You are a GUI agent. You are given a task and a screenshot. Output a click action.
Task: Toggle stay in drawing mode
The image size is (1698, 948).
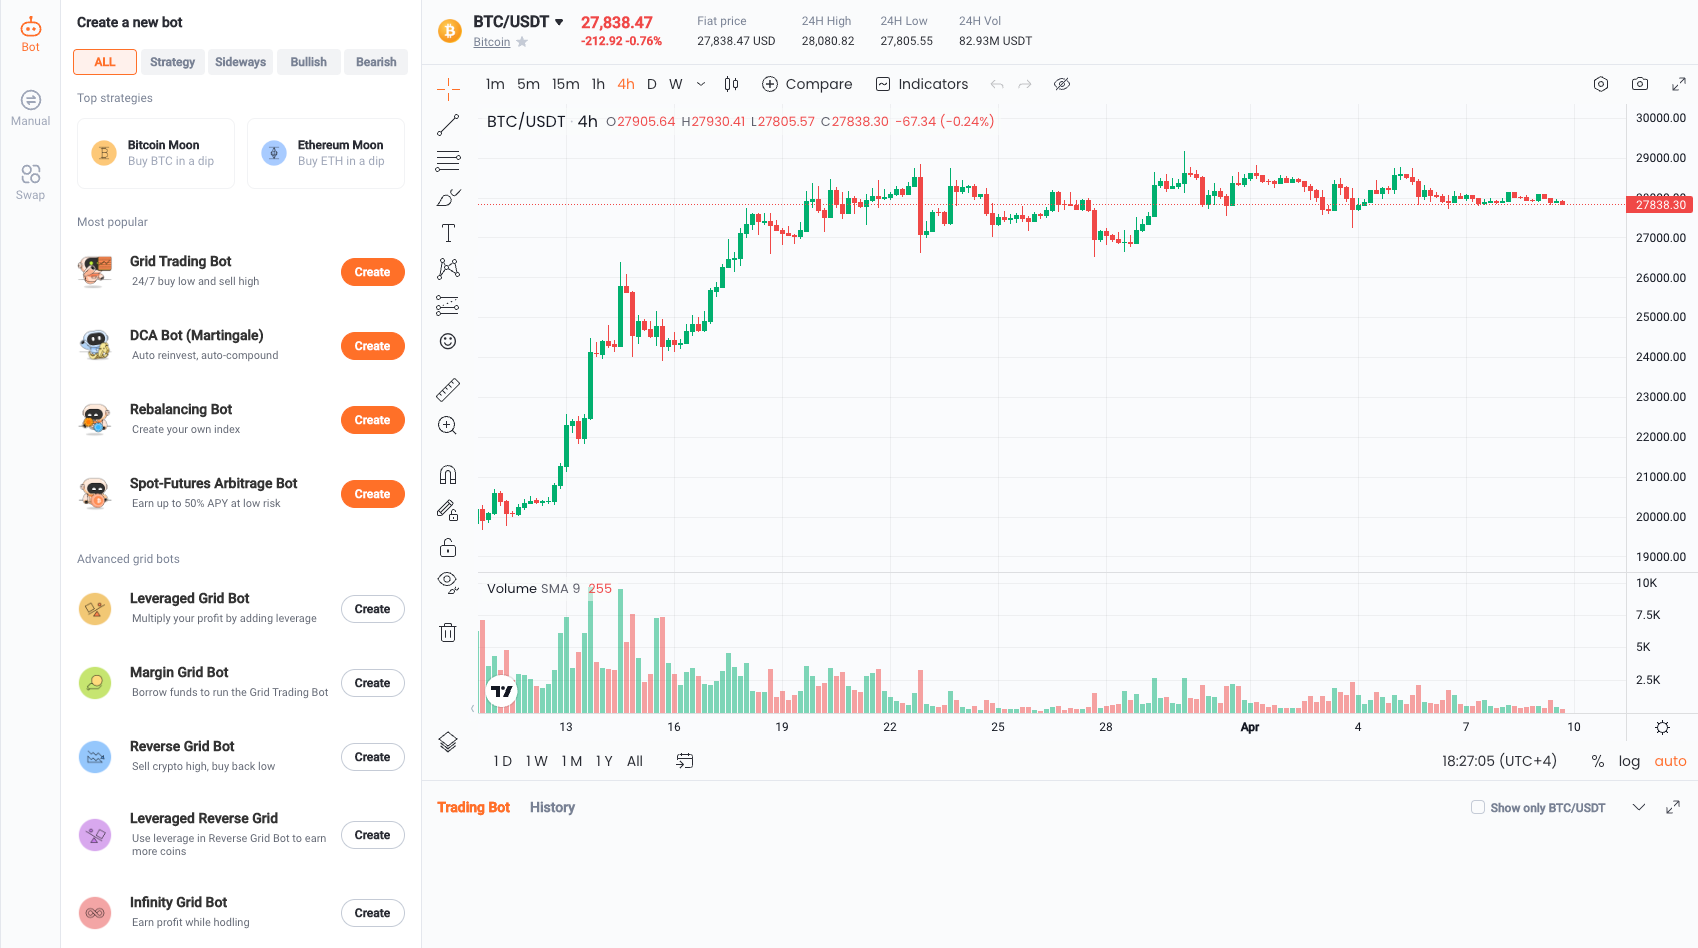pos(448,510)
